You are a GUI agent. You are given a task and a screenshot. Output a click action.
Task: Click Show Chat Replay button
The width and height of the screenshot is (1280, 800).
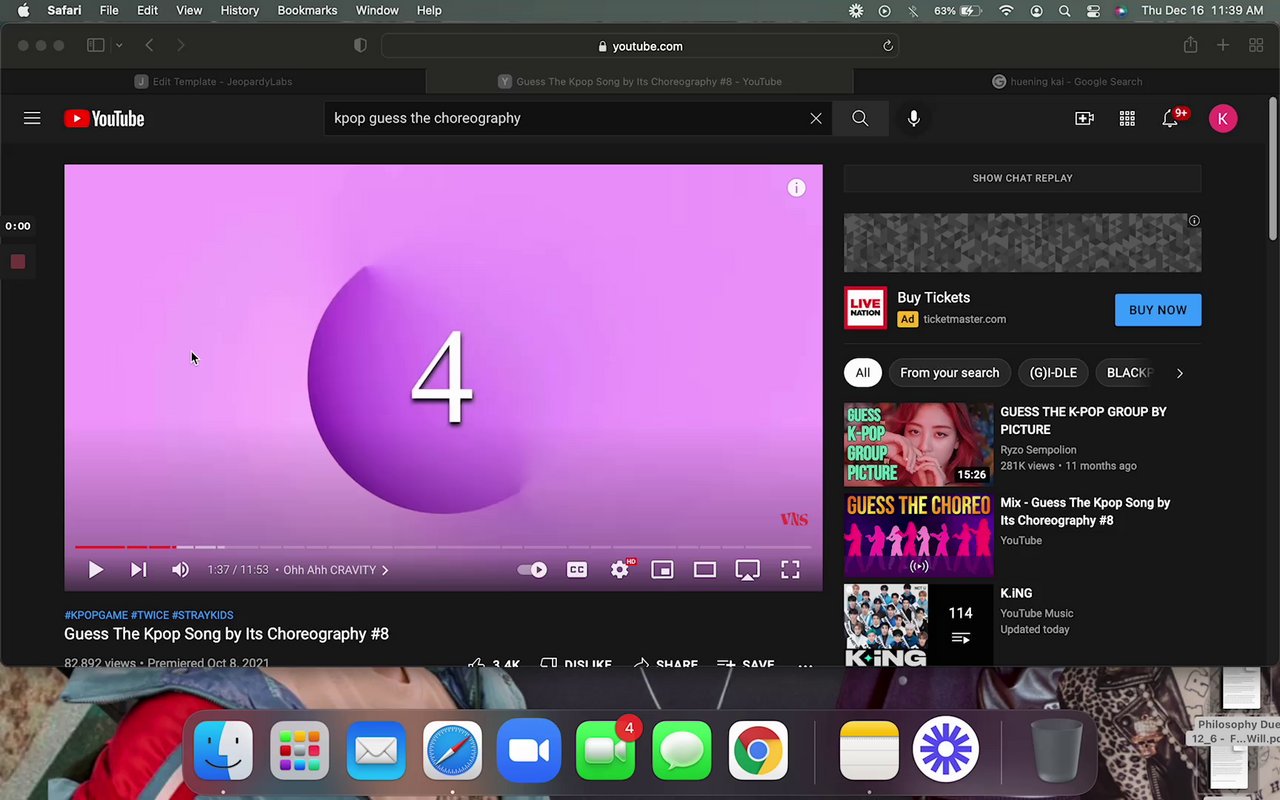[1022, 178]
